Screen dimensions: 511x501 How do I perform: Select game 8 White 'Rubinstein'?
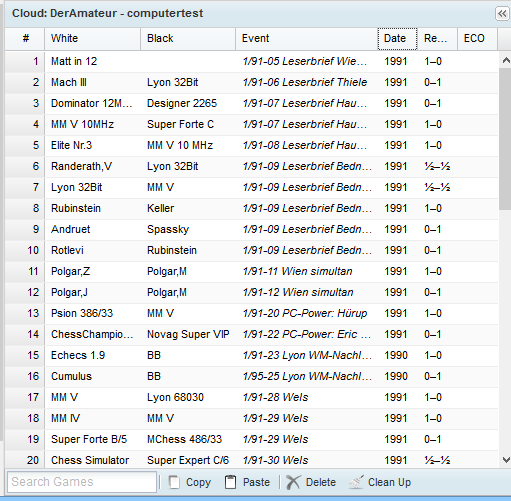[251, 208]
